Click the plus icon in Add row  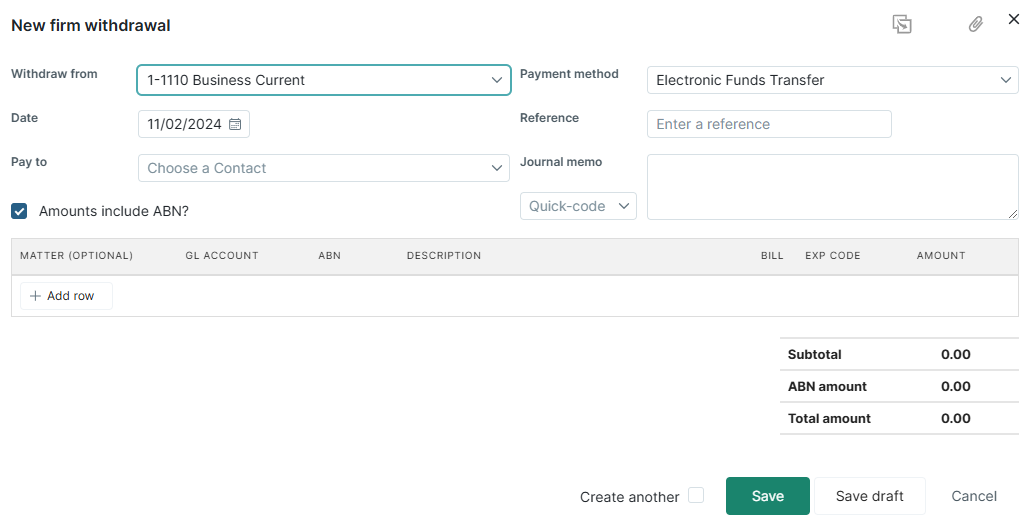pyautogui.click(x=35, y=296)
